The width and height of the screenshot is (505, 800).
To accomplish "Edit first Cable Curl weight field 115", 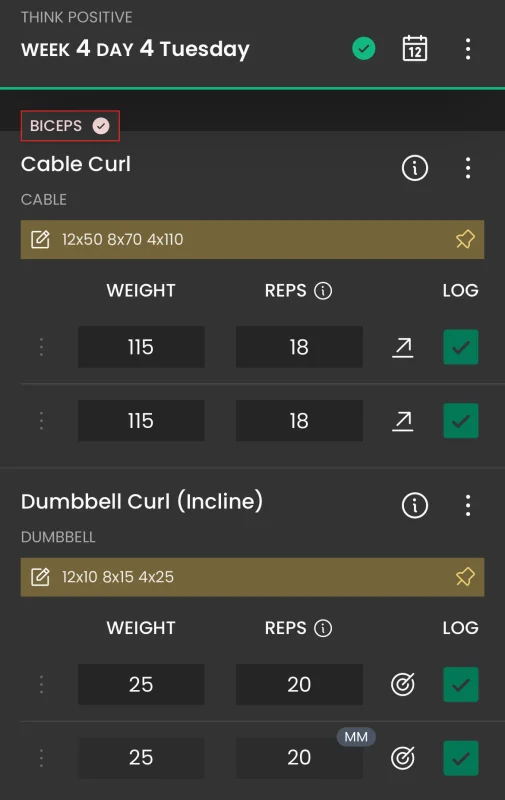I will (x=141, y=347).
